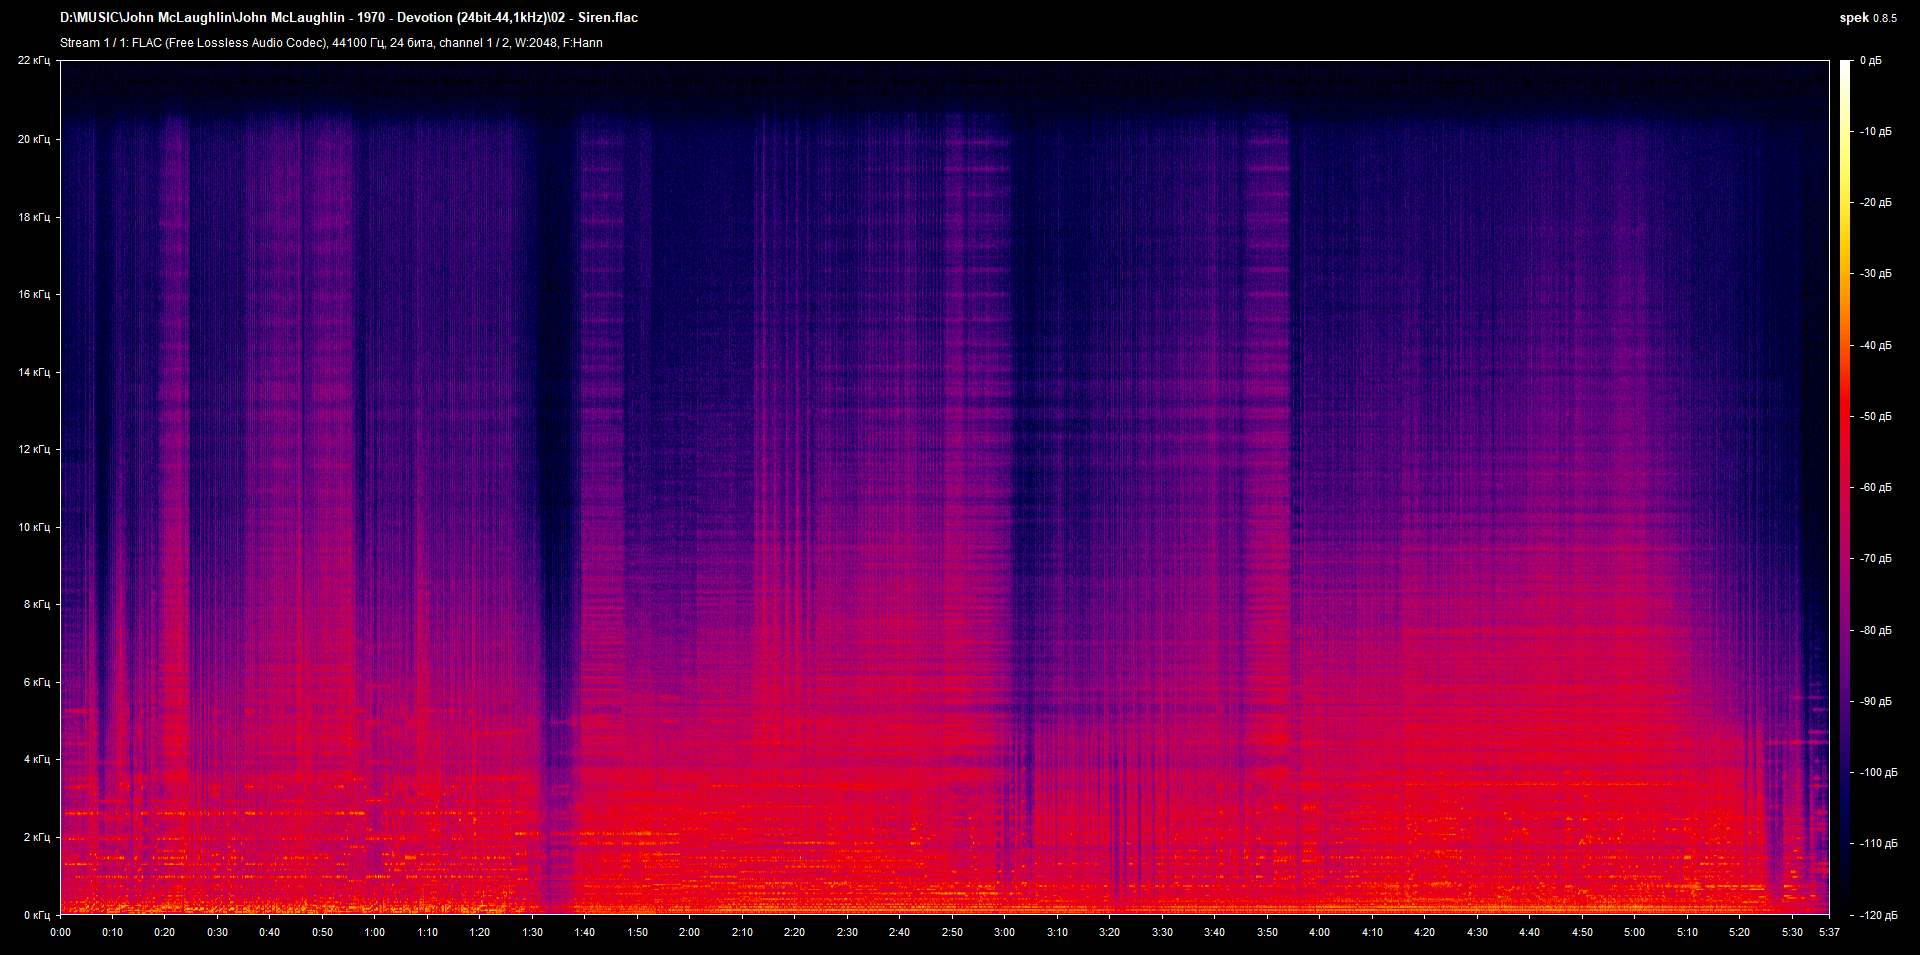
Task: Click the 1:00 time axis label
Action: point(374,932)
